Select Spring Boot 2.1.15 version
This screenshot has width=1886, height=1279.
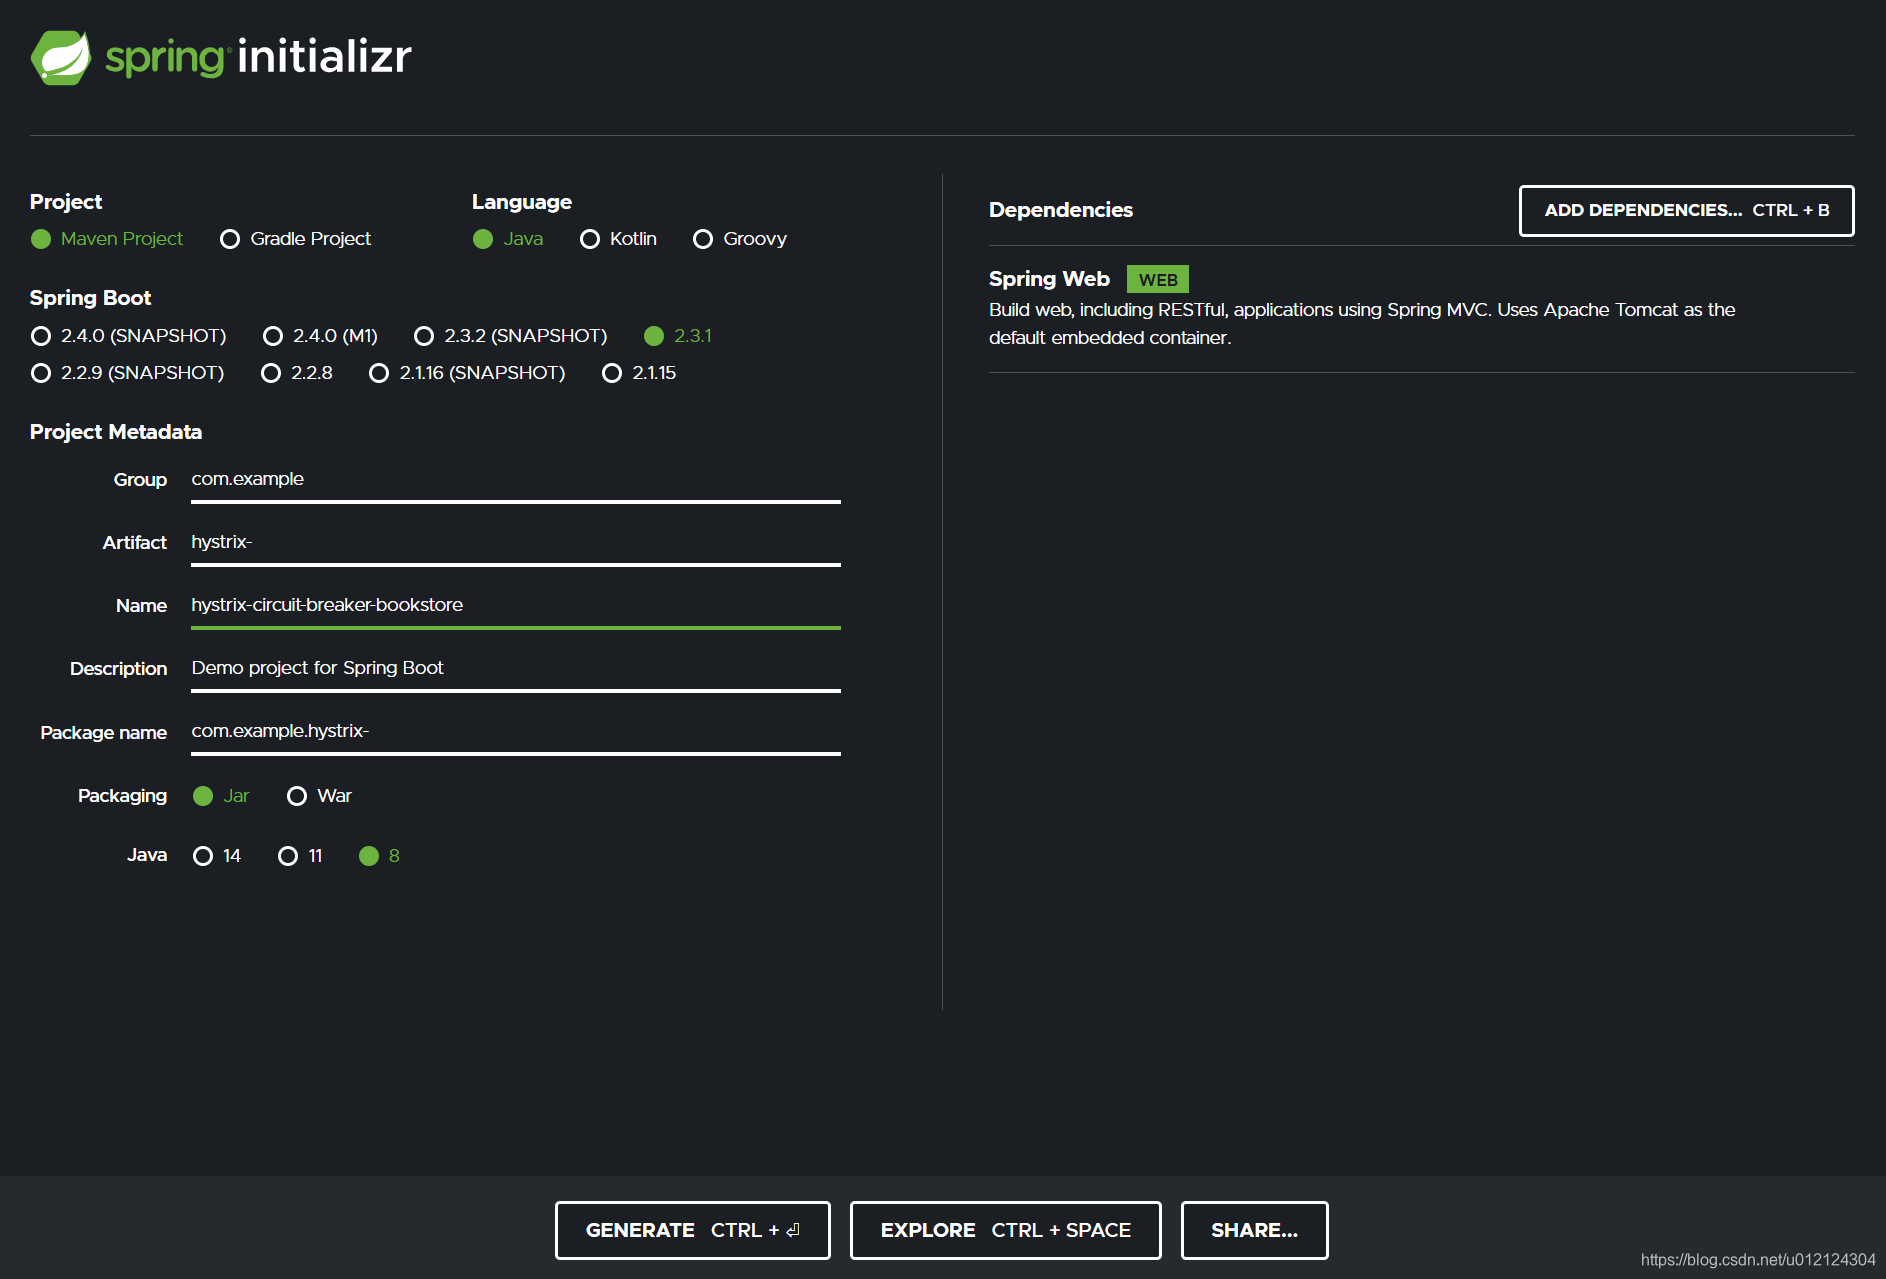639,373
